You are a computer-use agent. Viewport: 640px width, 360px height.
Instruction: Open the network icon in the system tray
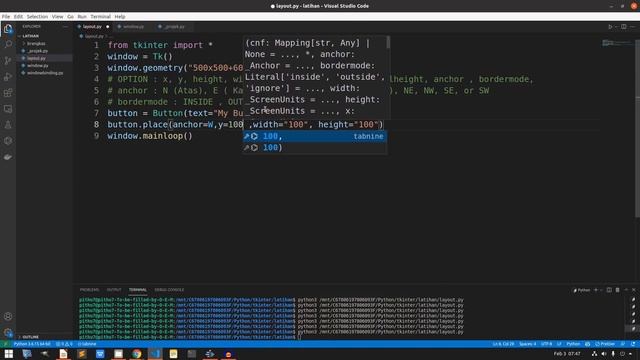point(594,354)
